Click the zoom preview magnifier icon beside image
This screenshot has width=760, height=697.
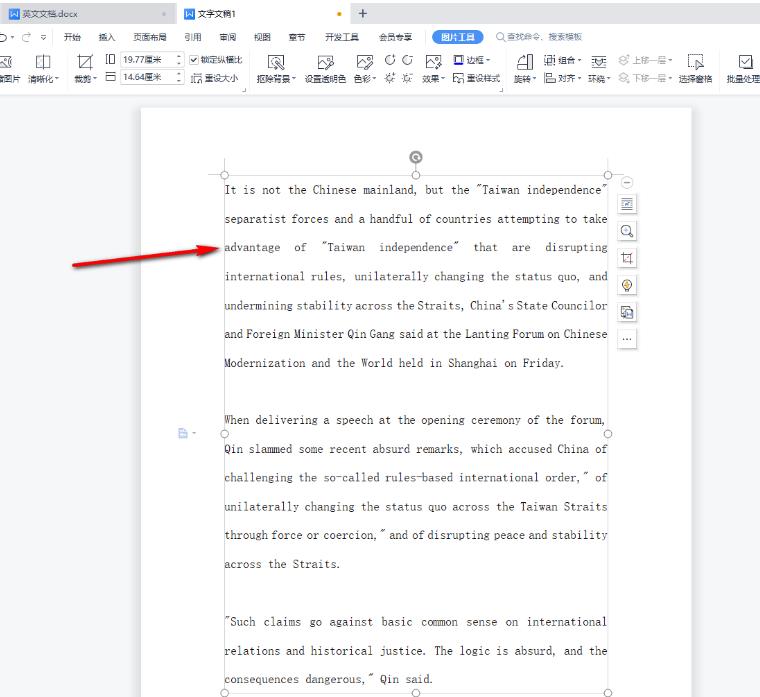[x=627, y=231]
